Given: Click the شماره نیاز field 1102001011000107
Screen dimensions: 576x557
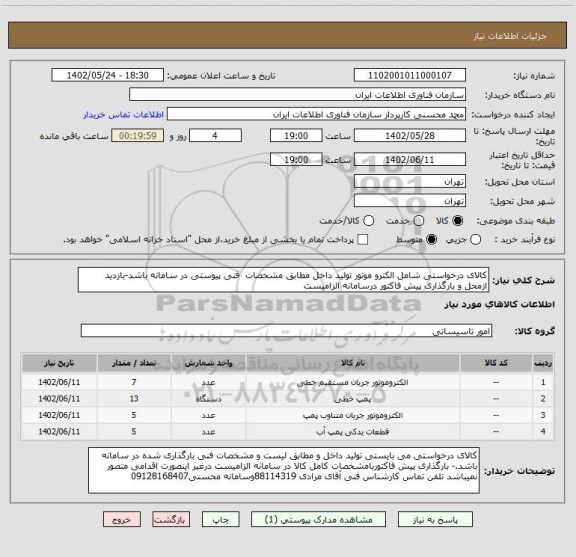Looking at the screenshot, I should 410,75.
